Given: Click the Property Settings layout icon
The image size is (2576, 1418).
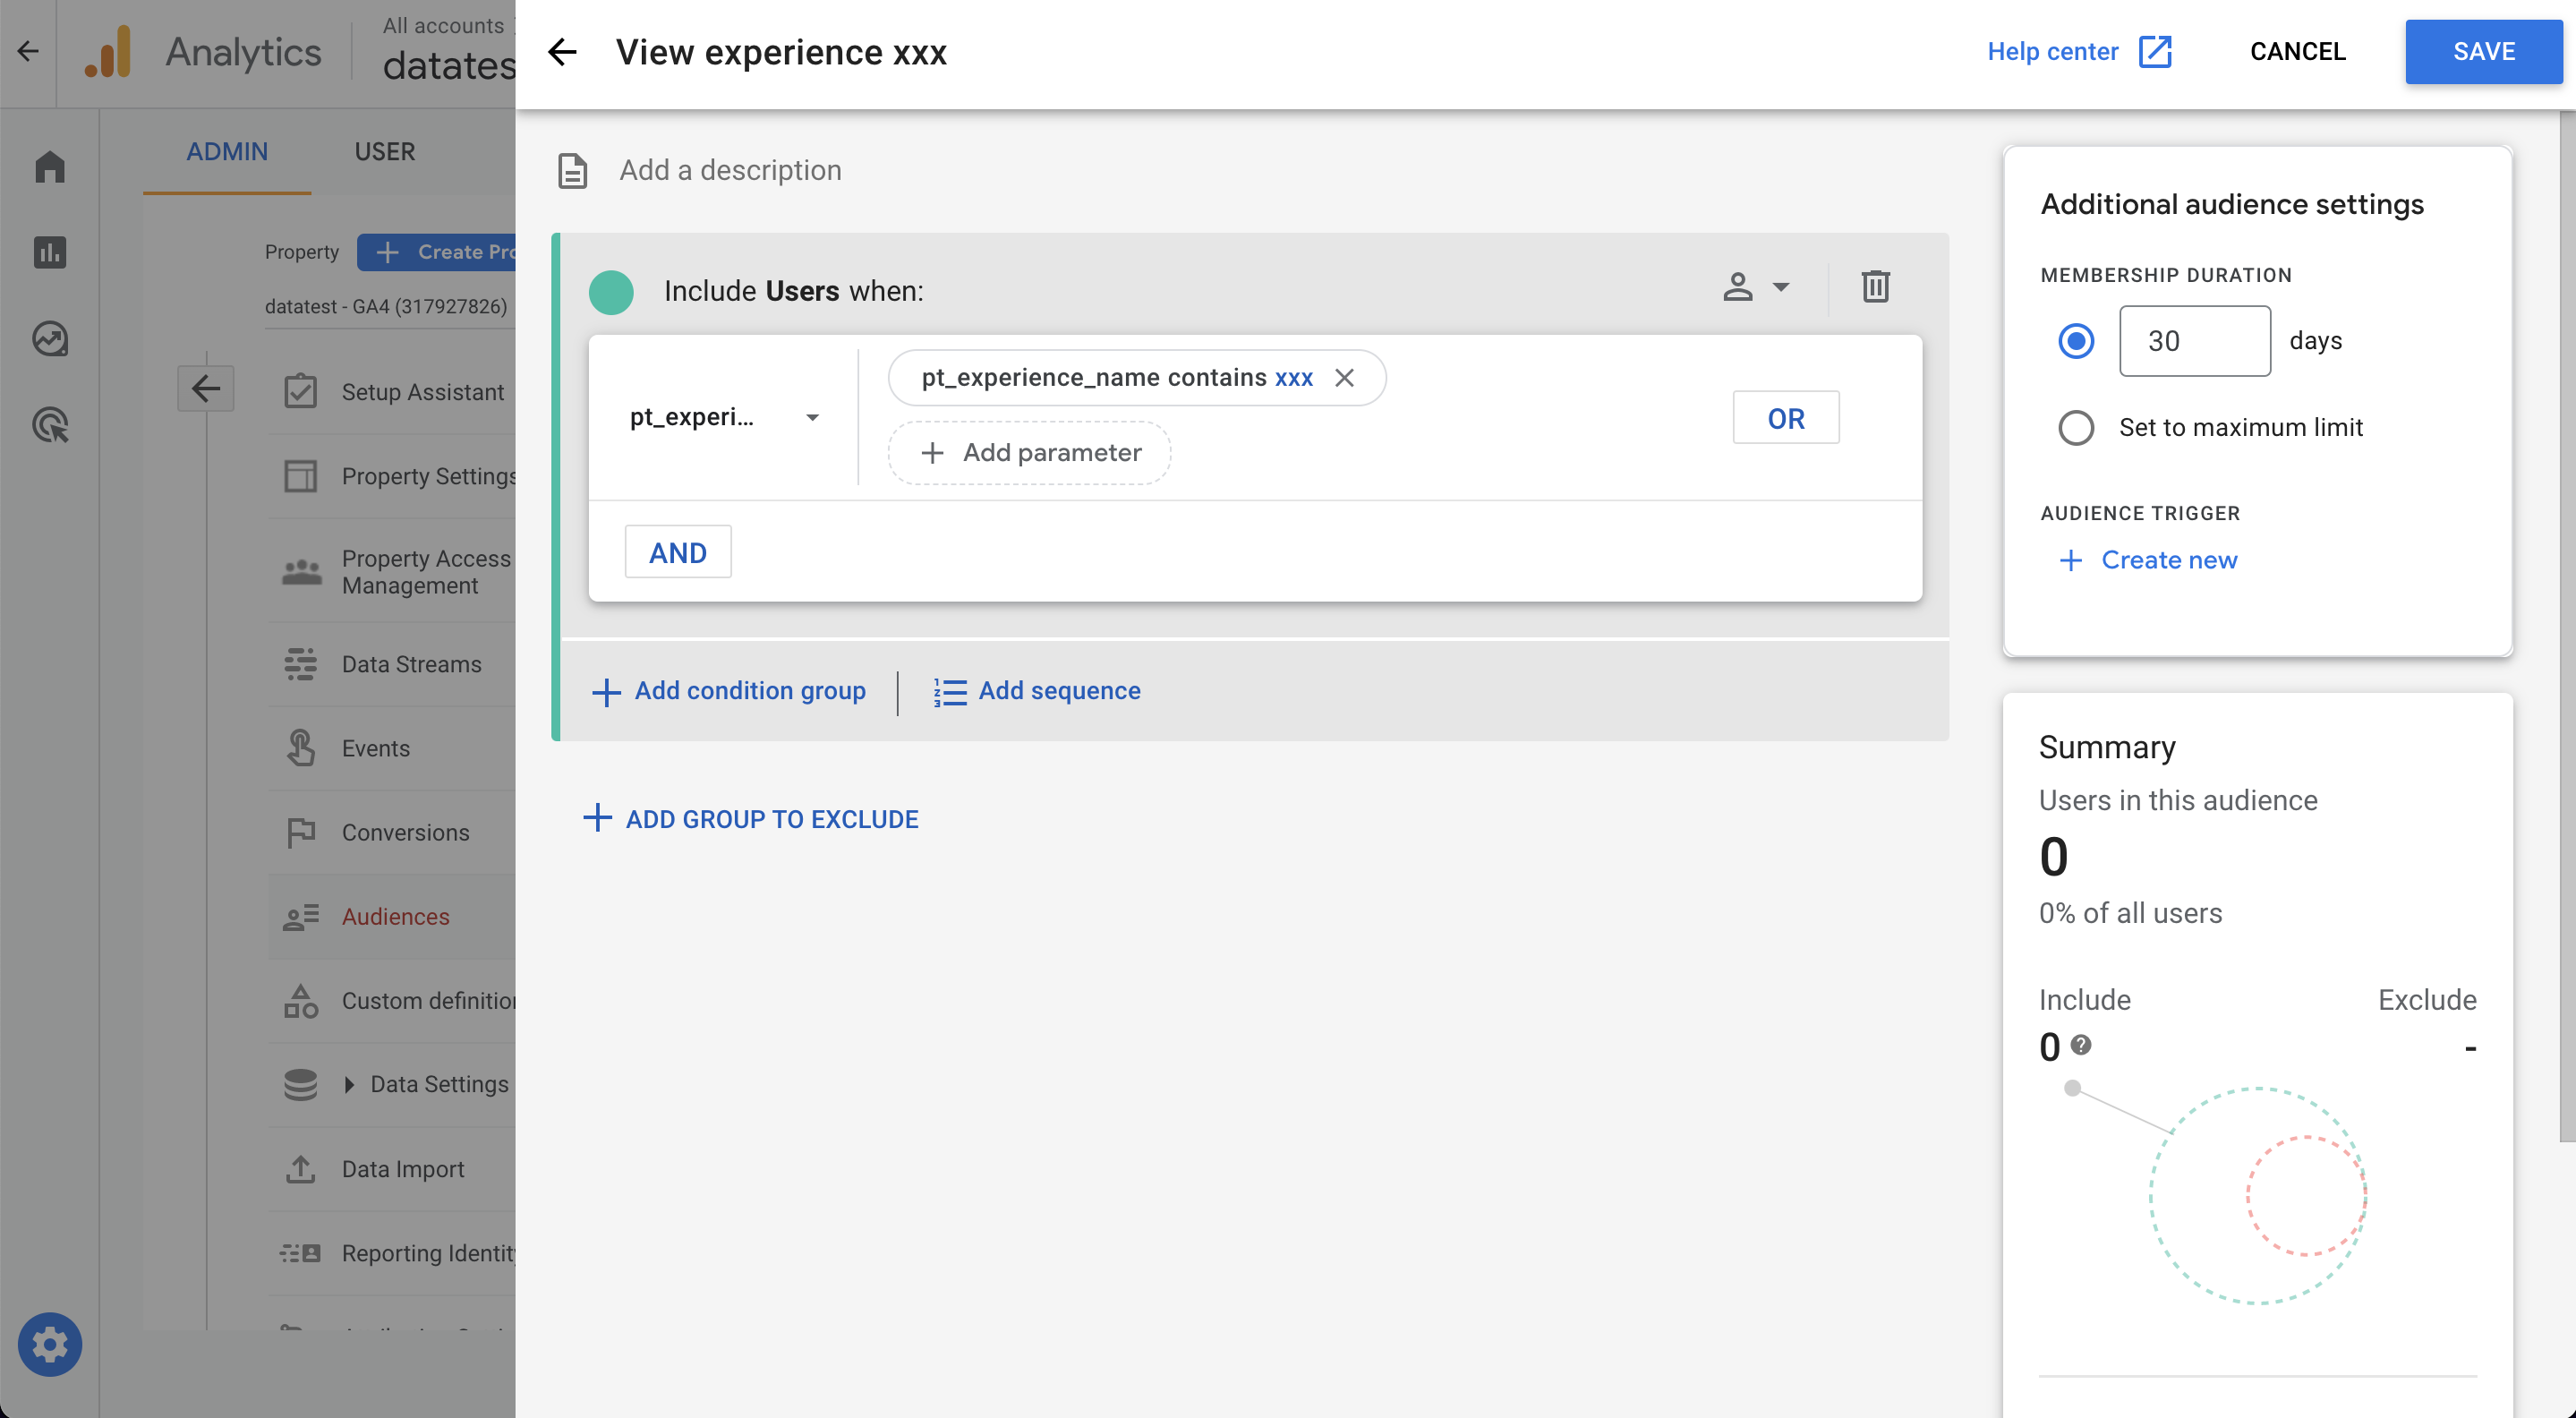Looking at the screenshot, I should click(x=300, y=475).
